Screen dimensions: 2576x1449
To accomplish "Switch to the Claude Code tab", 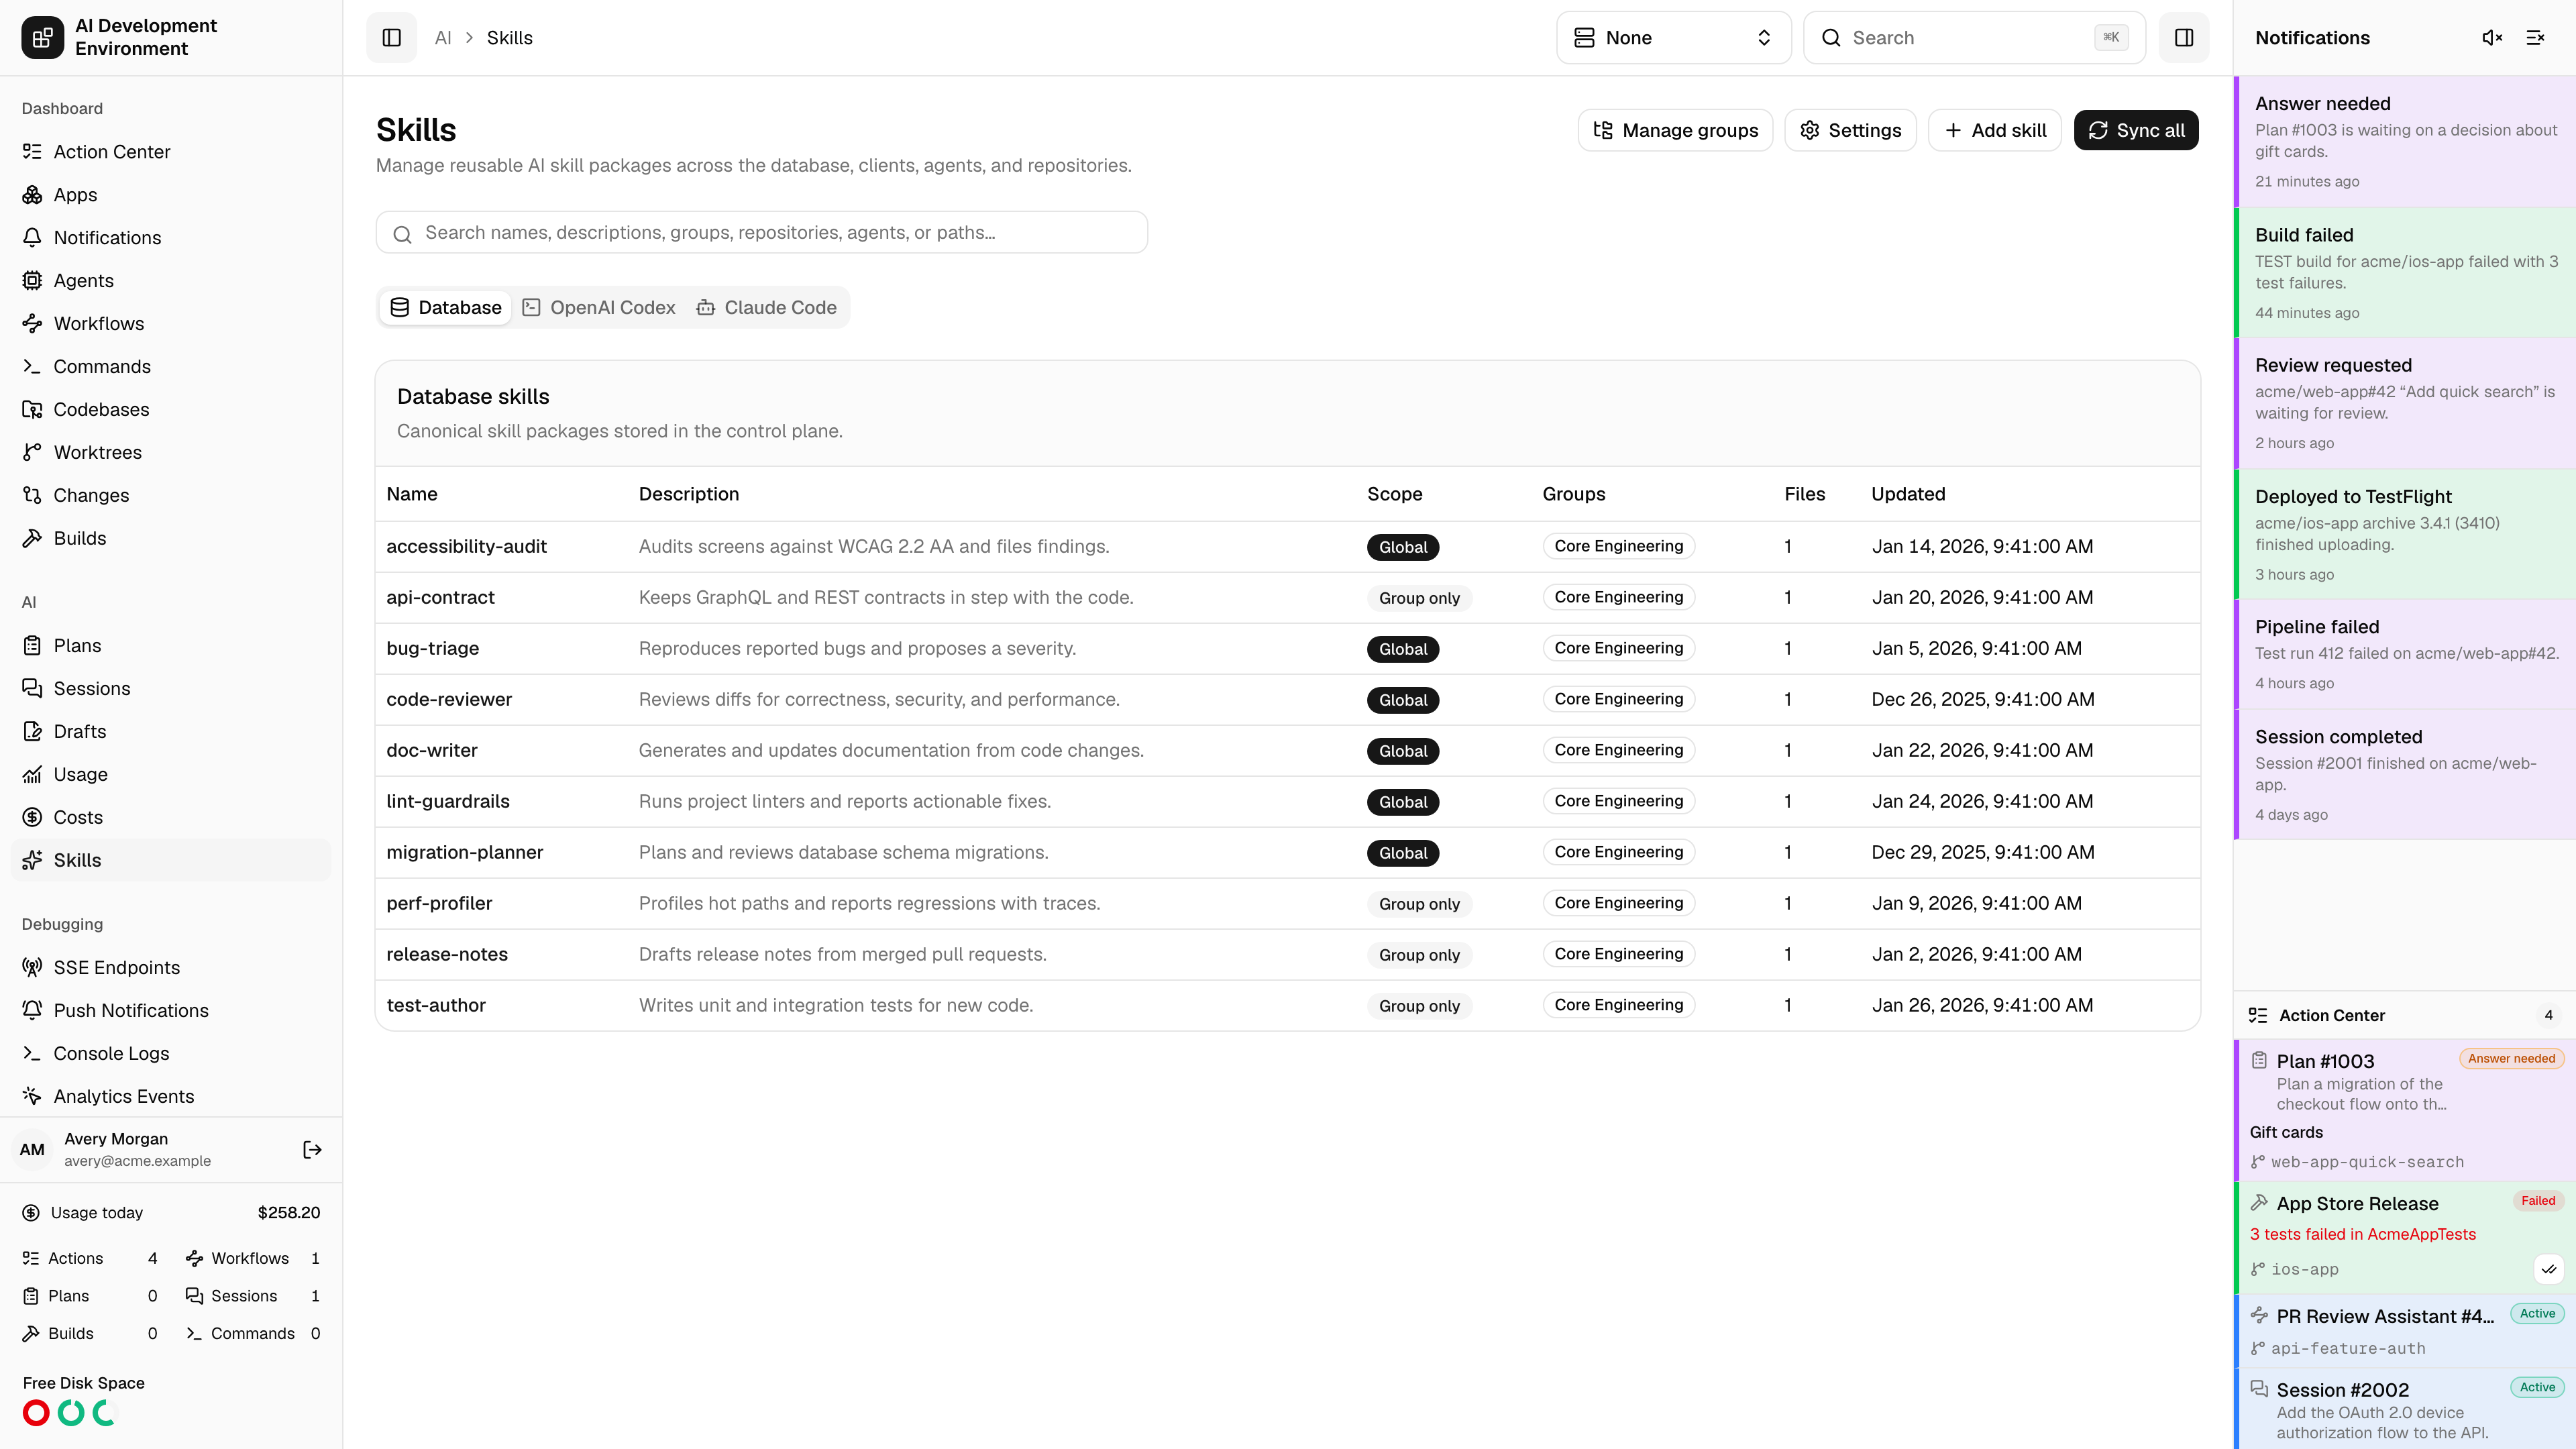I will tap(767, 307).
